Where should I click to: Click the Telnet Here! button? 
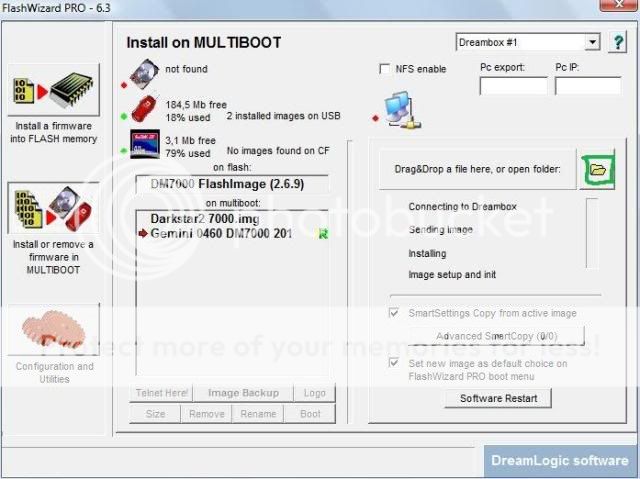click(162, 393)
